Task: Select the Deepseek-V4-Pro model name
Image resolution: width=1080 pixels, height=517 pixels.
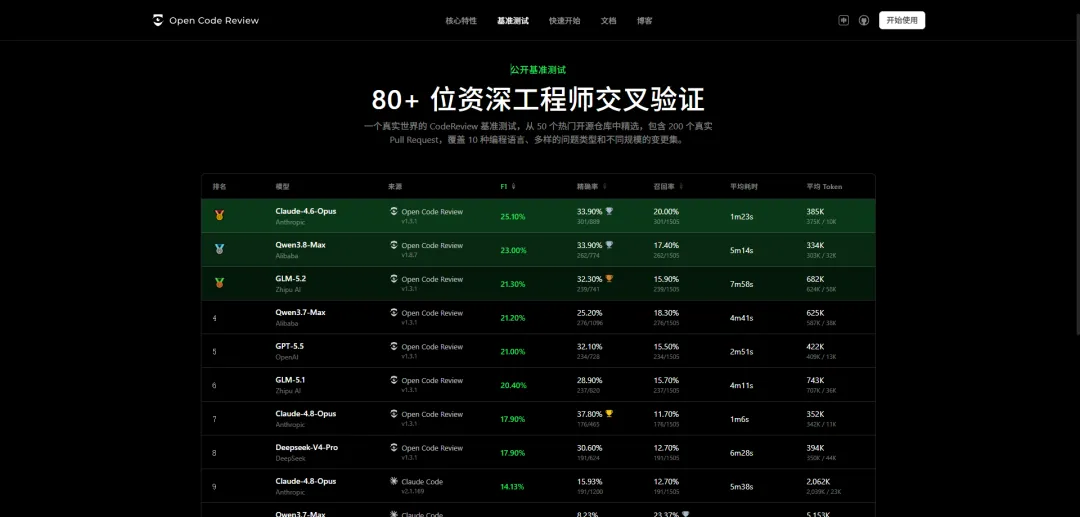Action: point(307,447)
